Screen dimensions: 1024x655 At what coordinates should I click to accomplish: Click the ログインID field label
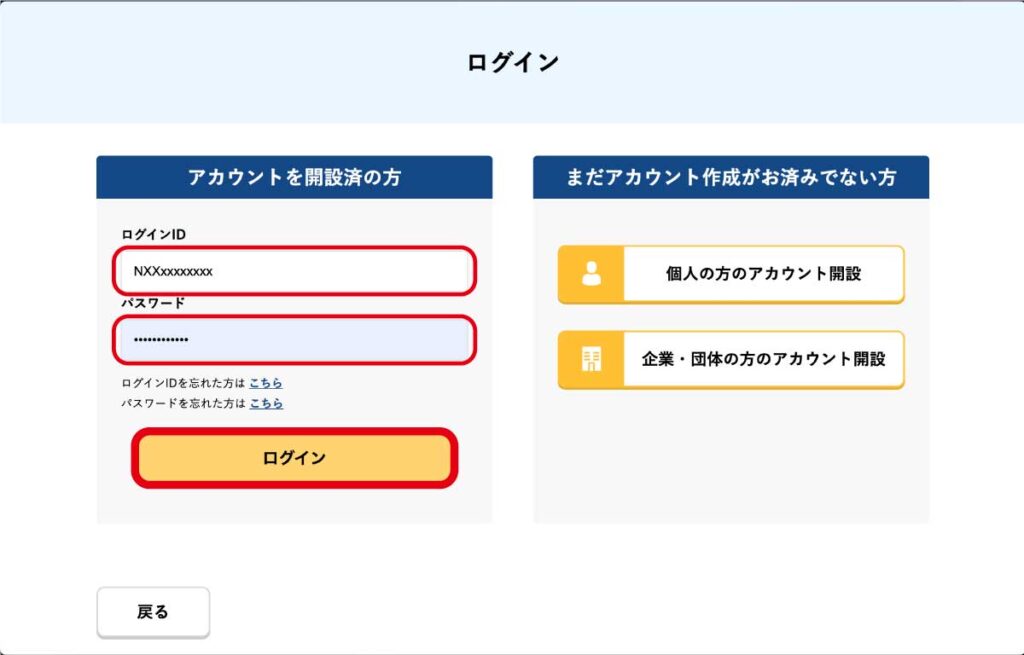[153, 234]
